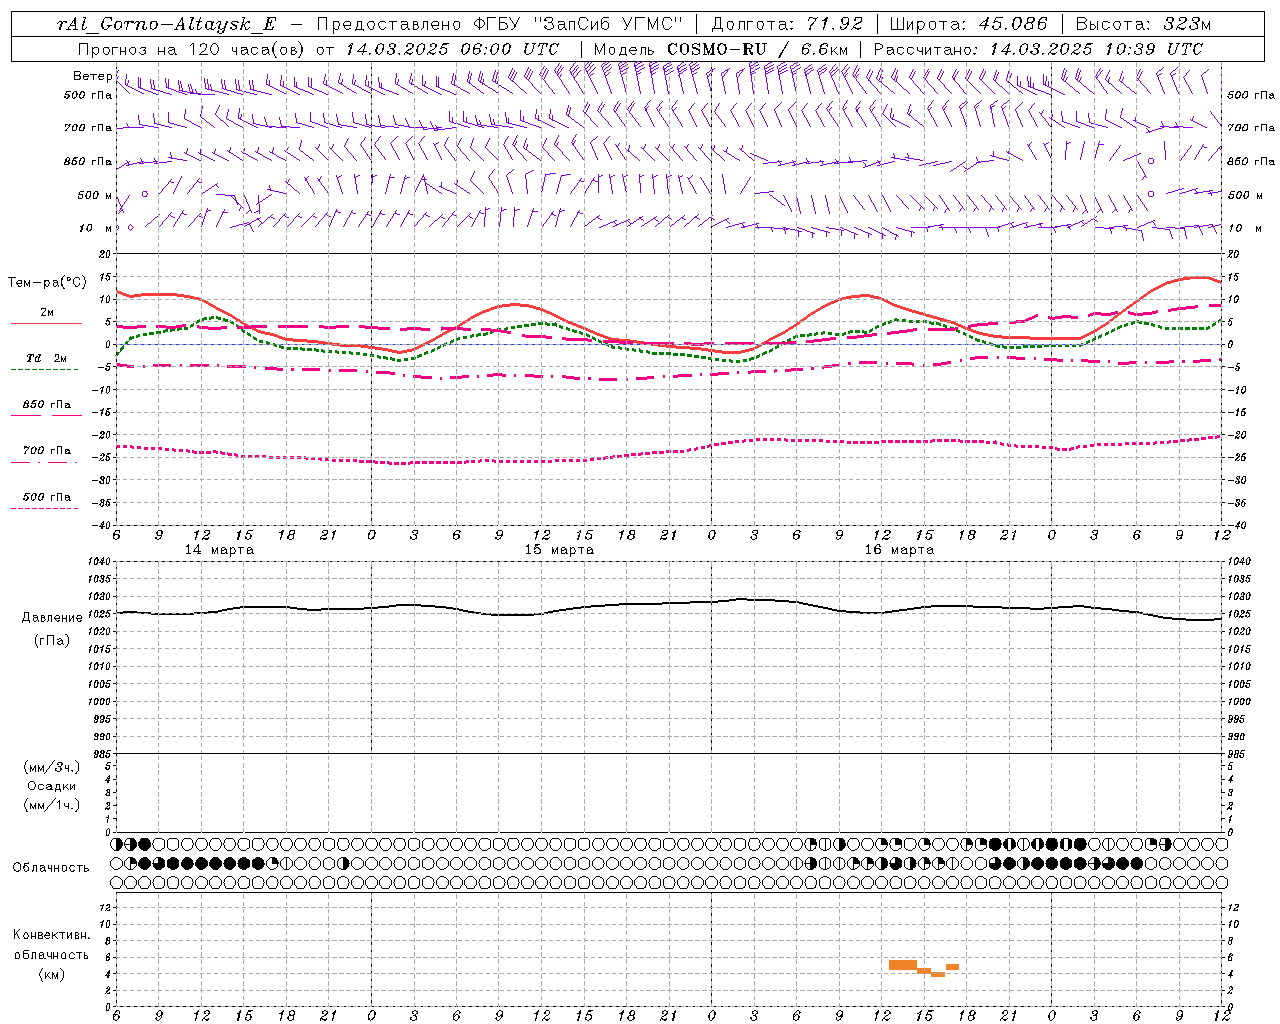Image resolution: width=1280 pixels, height=1024 pixels.
Task: Select the Долгота: 71.92 header field
Action: (x=787, y=25)
